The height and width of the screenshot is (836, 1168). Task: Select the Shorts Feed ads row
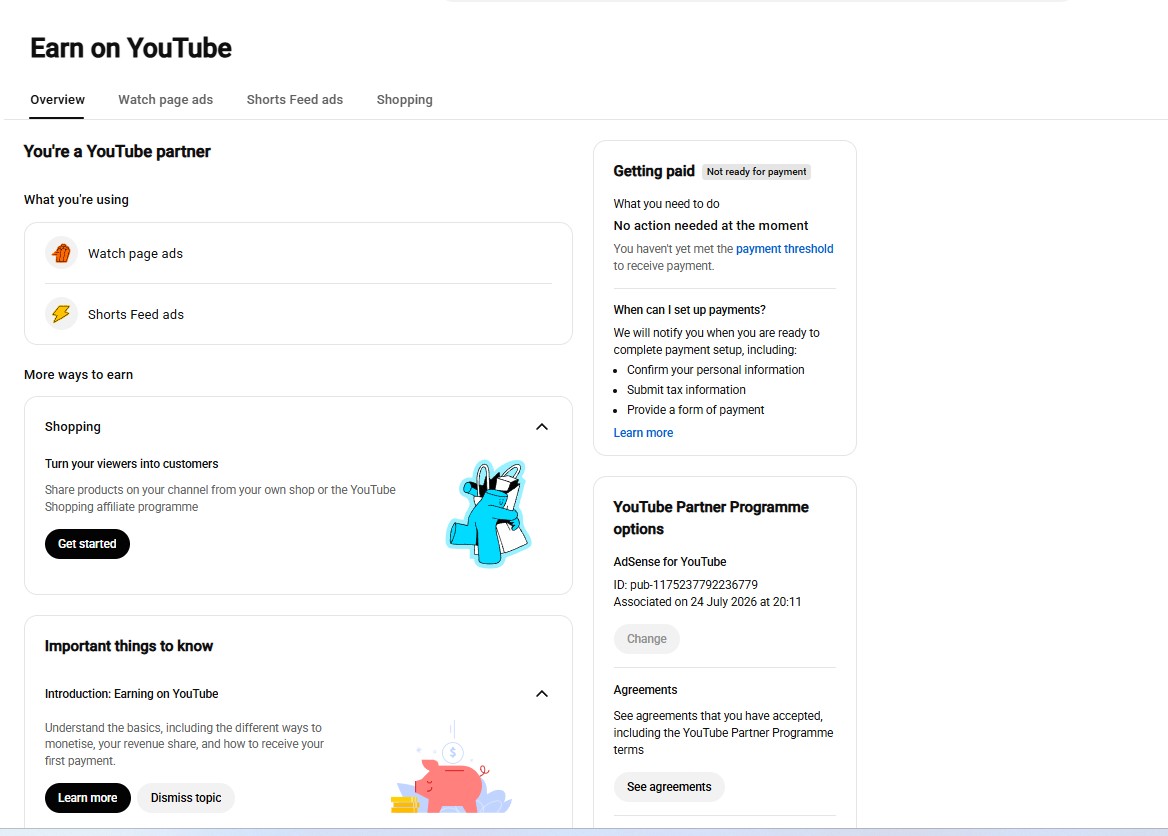coord(298,314)
